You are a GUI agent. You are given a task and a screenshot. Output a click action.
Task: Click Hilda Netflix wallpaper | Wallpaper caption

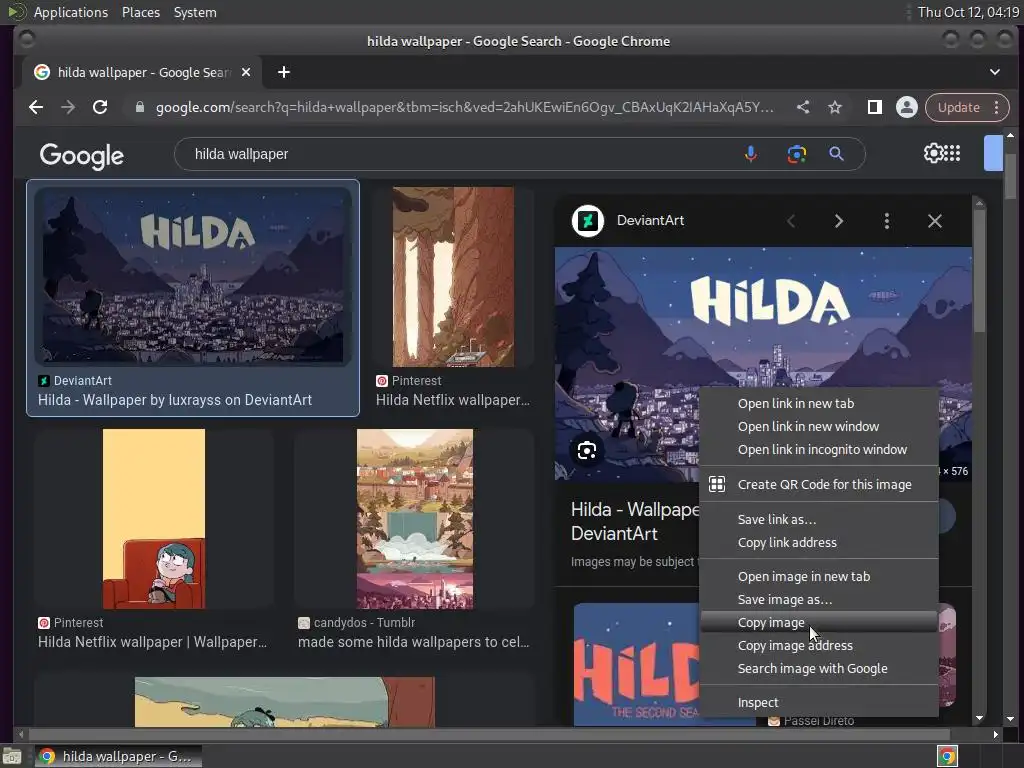tap(152, 642)
